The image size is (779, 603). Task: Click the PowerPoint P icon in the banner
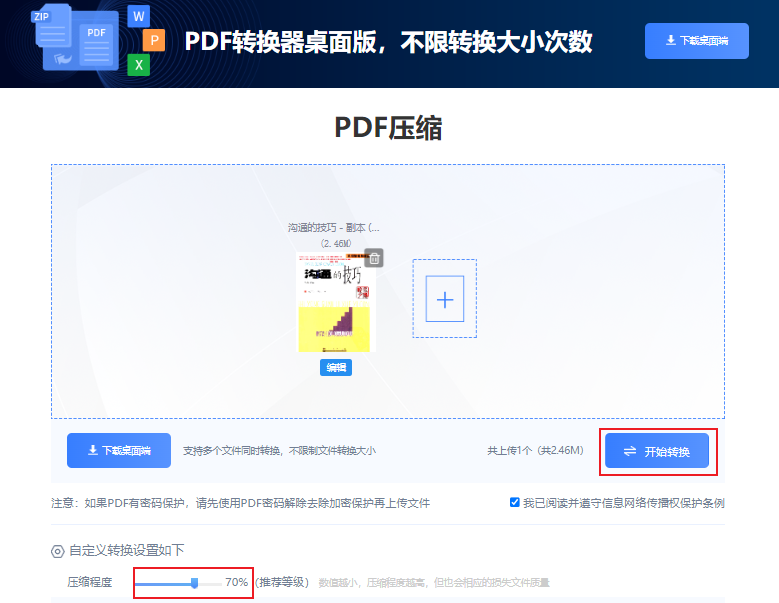(x=154, y=40)
